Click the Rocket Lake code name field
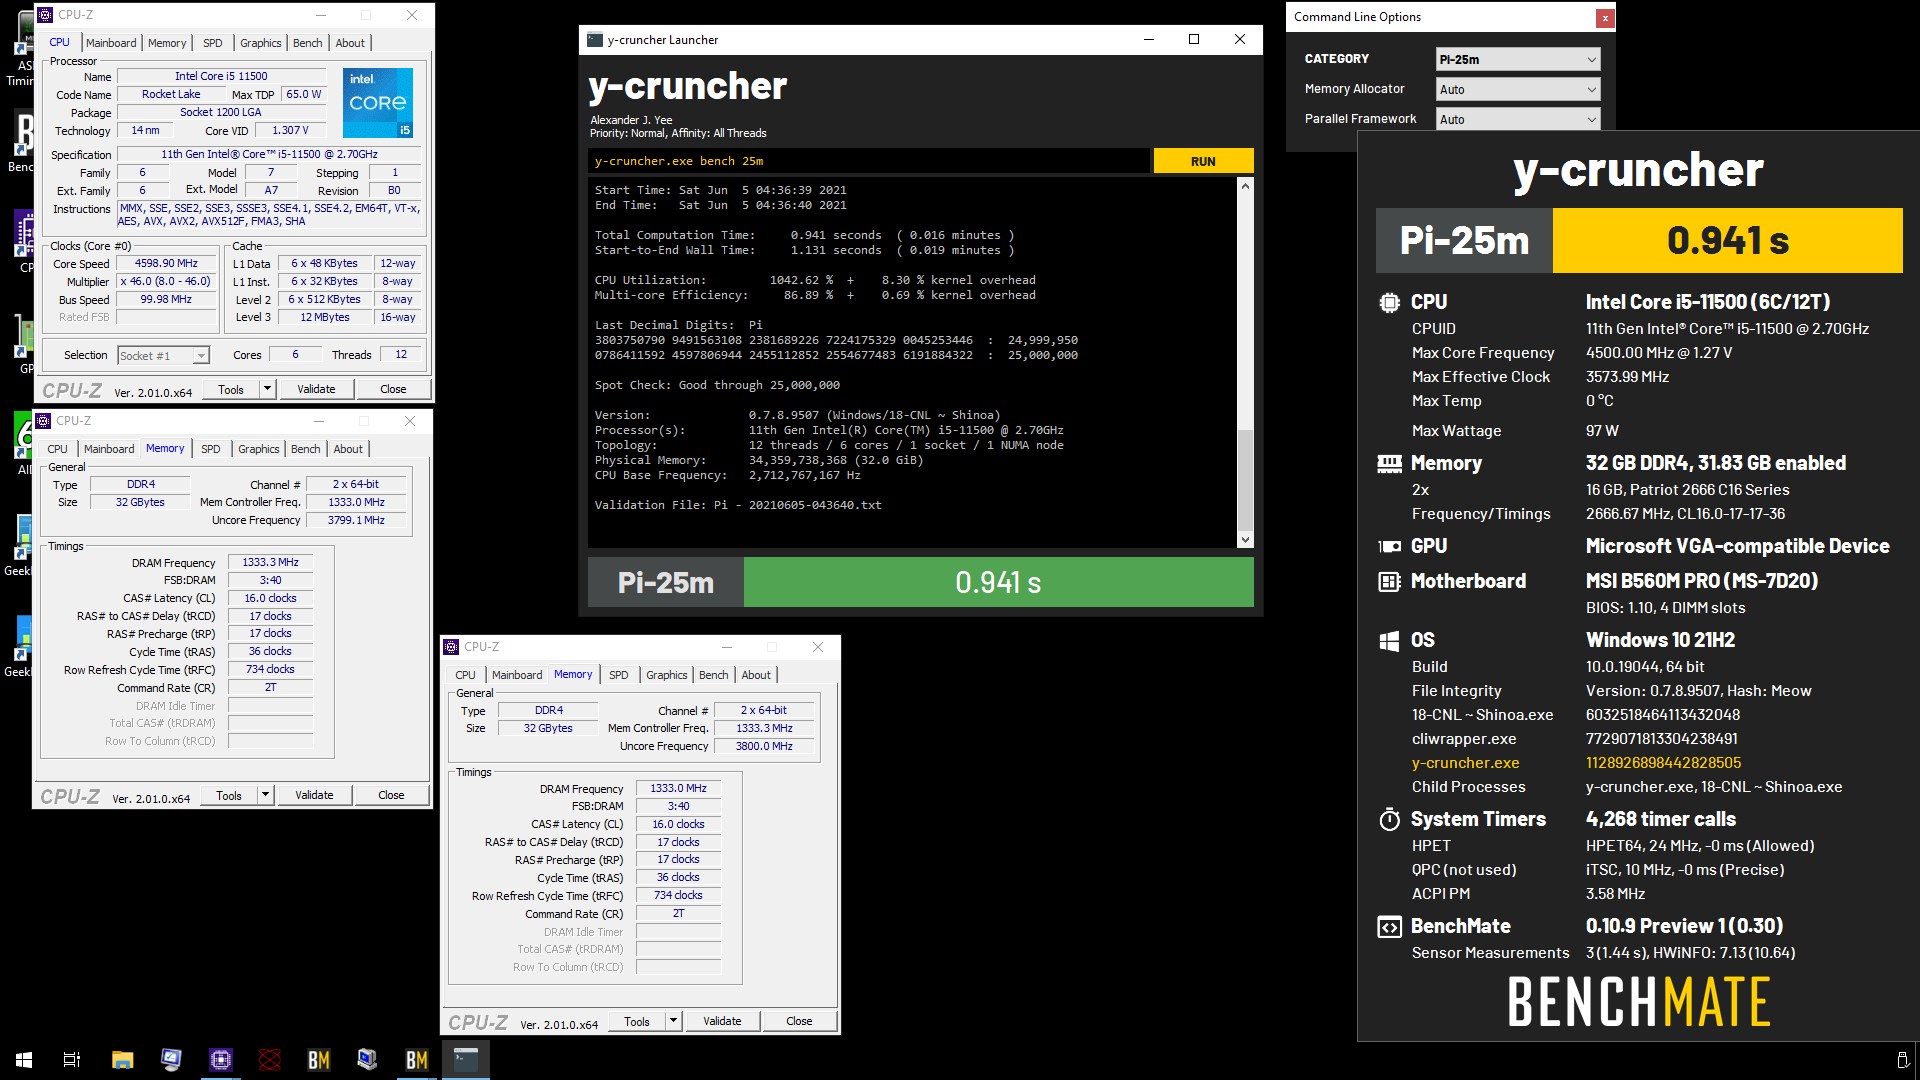Screen dimensions: 1920x1080 tap(171, 94)
